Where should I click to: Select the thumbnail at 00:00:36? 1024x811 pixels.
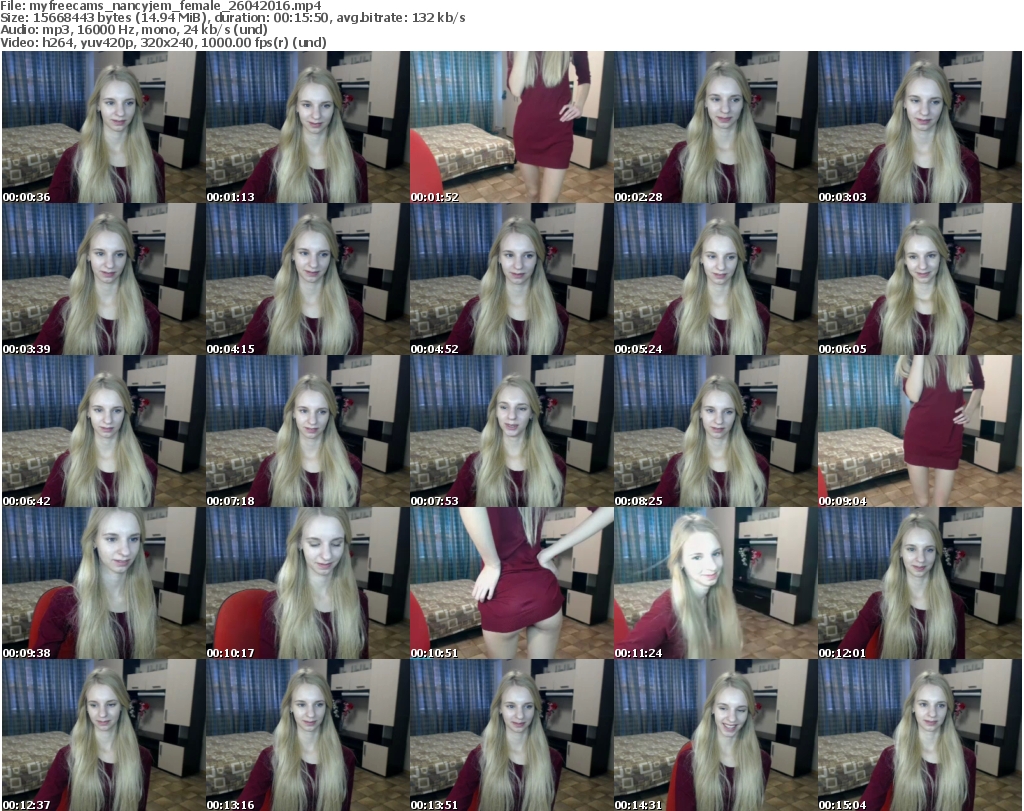coord(104,127)
